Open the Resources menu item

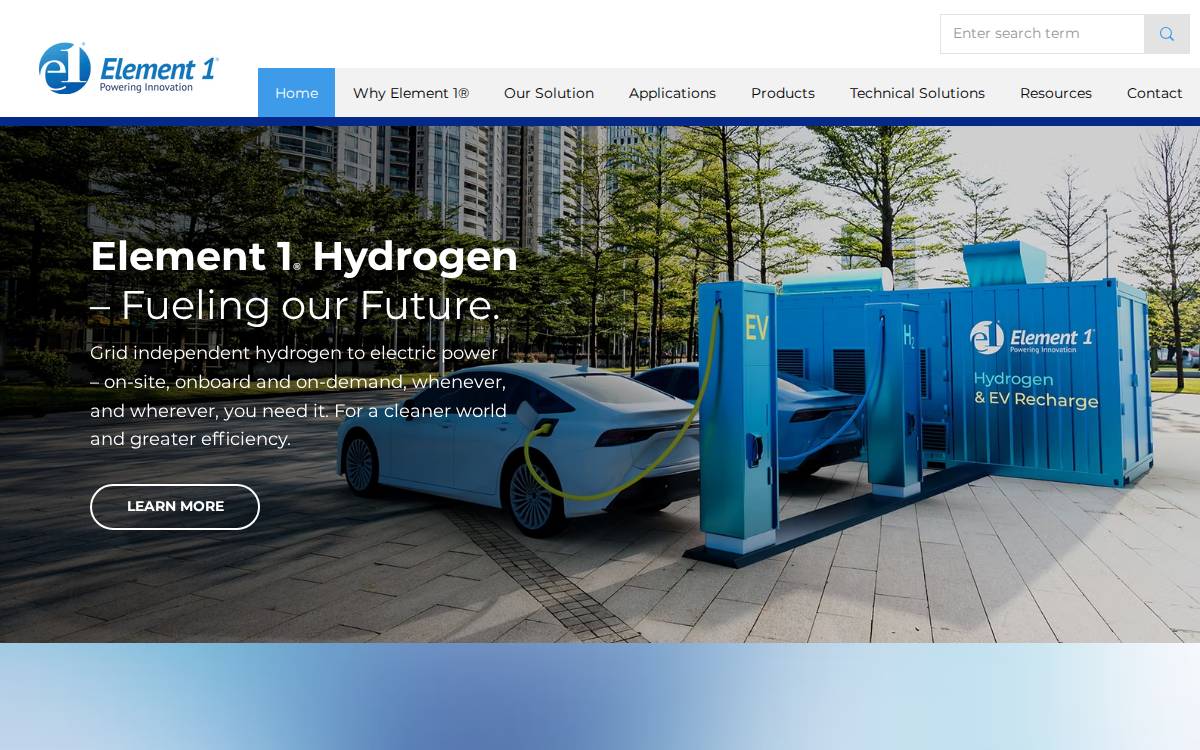click(x=1056, y=93)
